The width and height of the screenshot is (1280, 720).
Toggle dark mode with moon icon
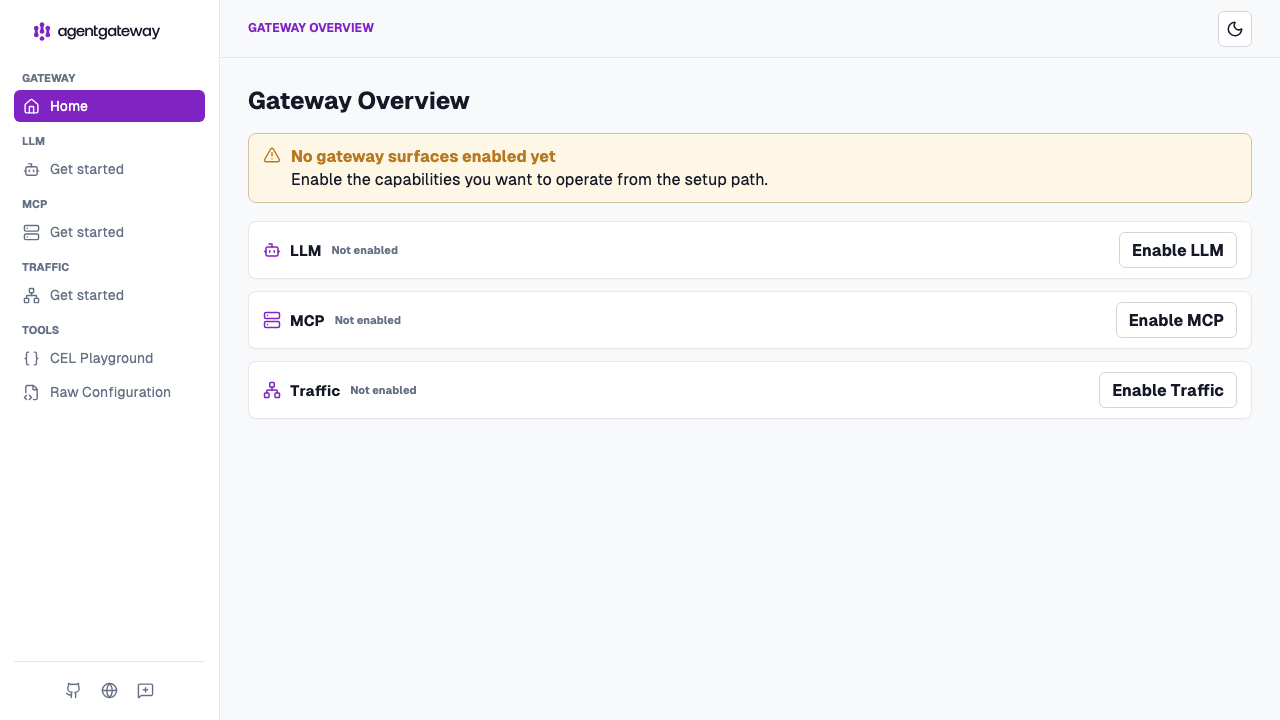pyautogui.click(x=1235, y=29)
